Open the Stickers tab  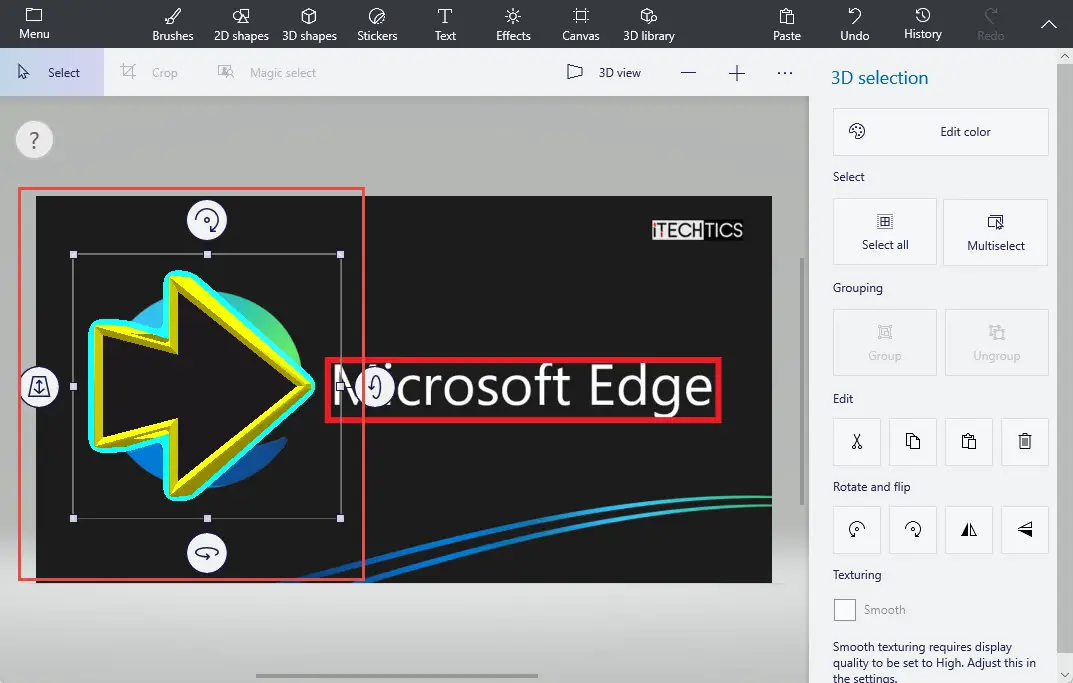[x=377, y=24]
